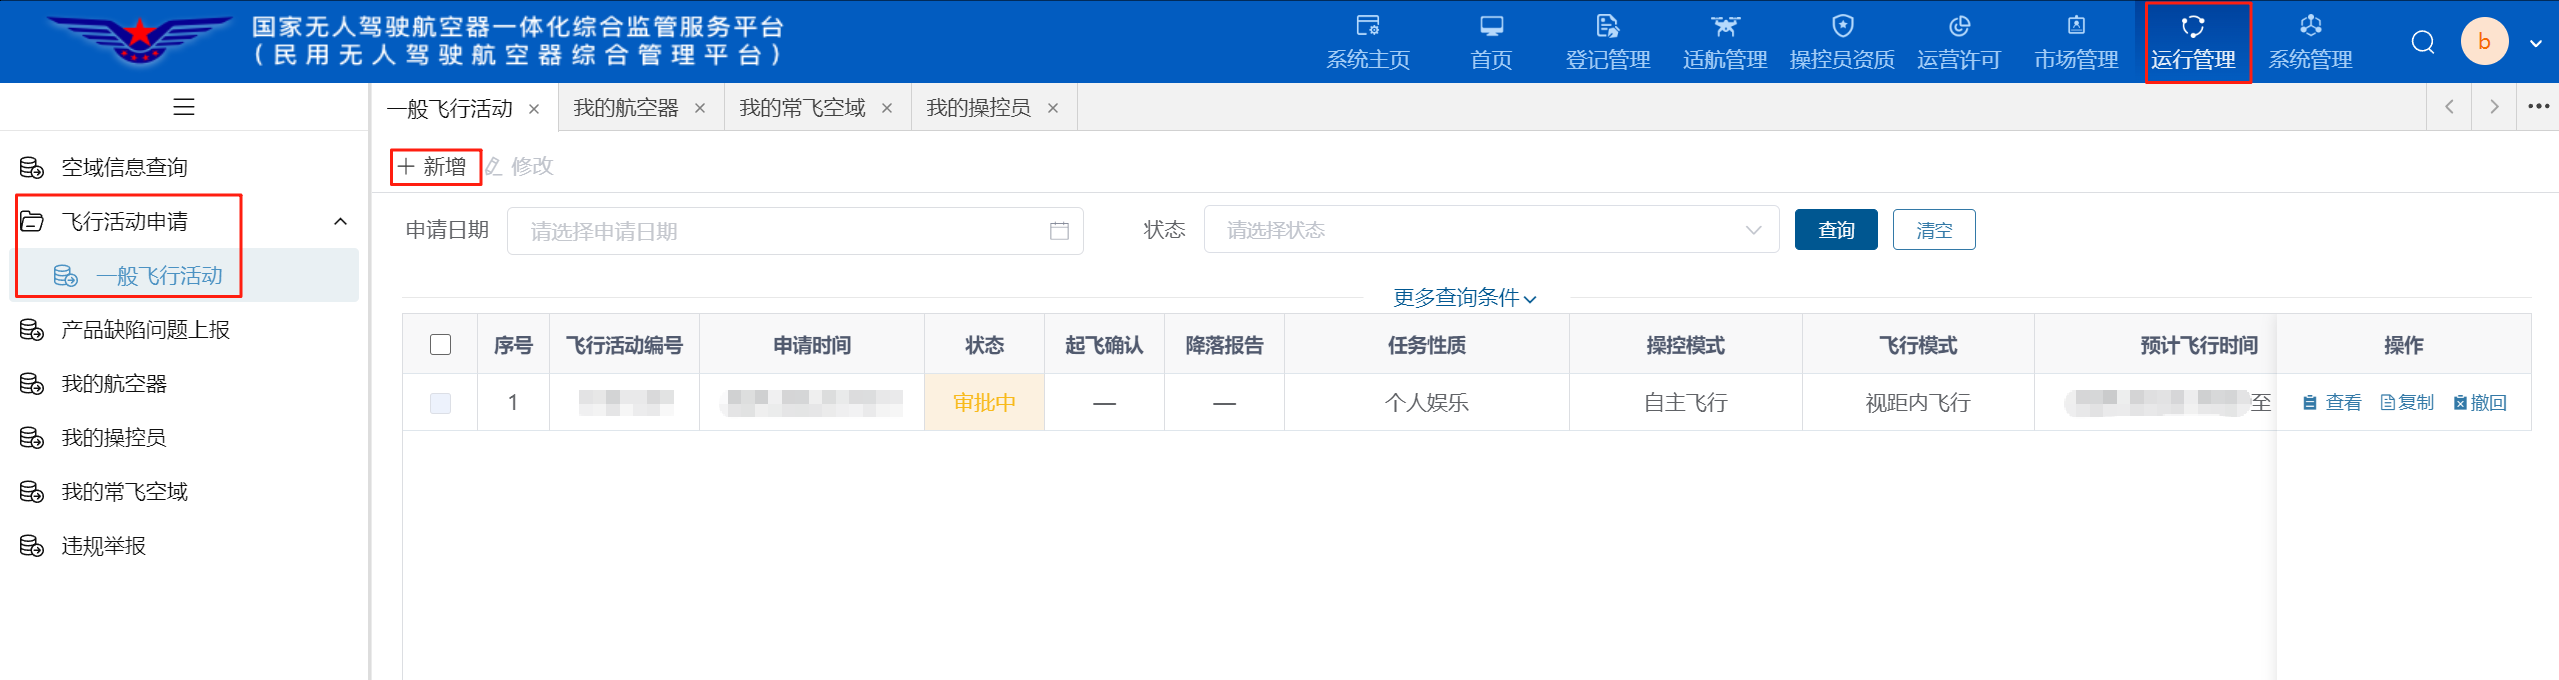2559x680 pixels.
Task: Click 撤回 action in the first row
Action: pos(2480,403)
